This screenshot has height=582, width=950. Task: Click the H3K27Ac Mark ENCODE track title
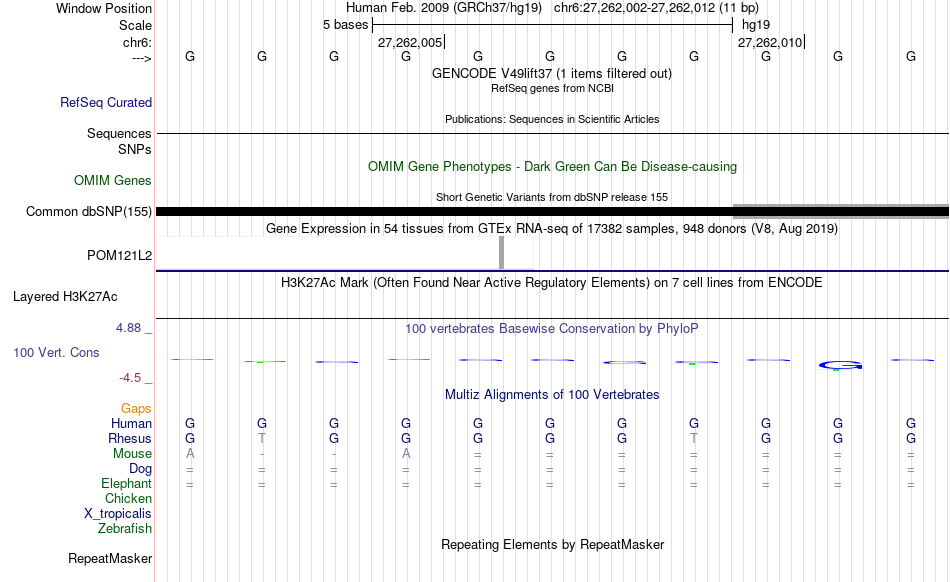(x=552, y=283)
